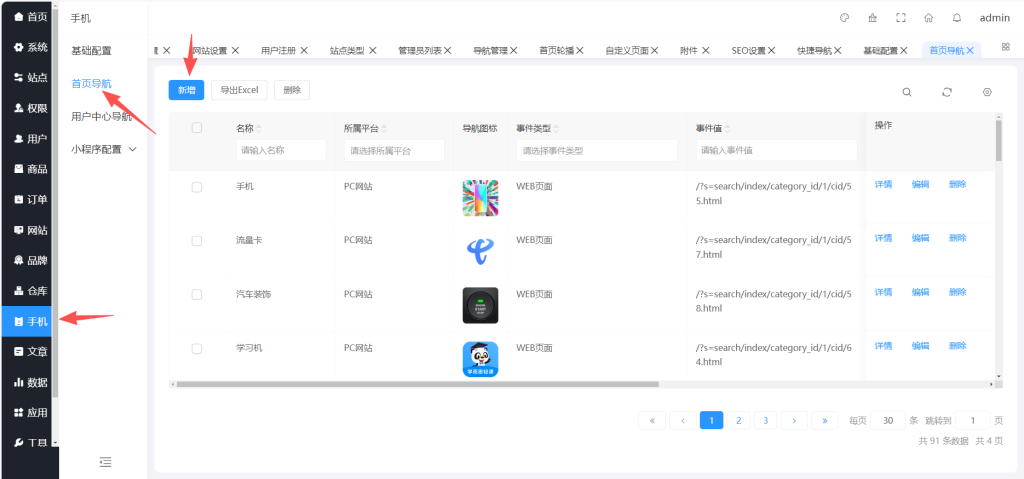The height and width of the screenshot is (479, 1024).
Task: Open the tab grid menu icon
Action: coord(1006,47)
